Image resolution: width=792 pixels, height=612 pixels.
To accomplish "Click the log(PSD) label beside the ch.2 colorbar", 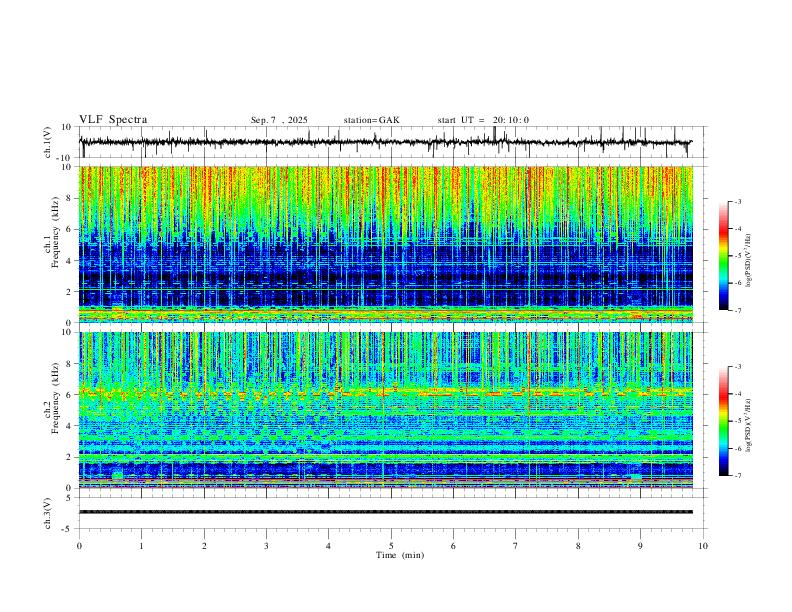I will [748, 425].
